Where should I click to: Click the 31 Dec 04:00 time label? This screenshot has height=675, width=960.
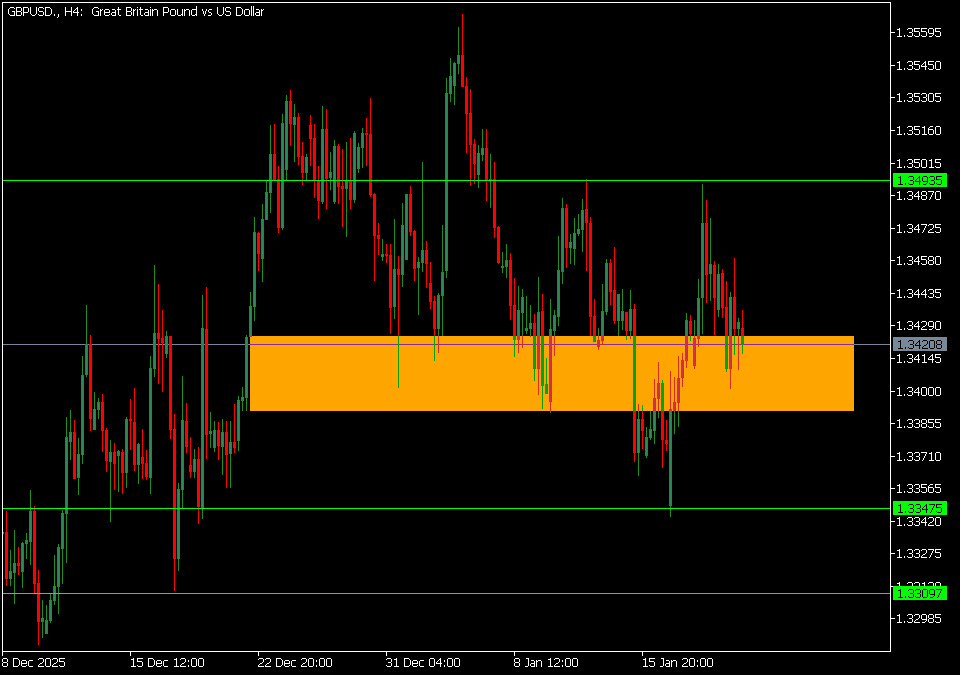423,662
